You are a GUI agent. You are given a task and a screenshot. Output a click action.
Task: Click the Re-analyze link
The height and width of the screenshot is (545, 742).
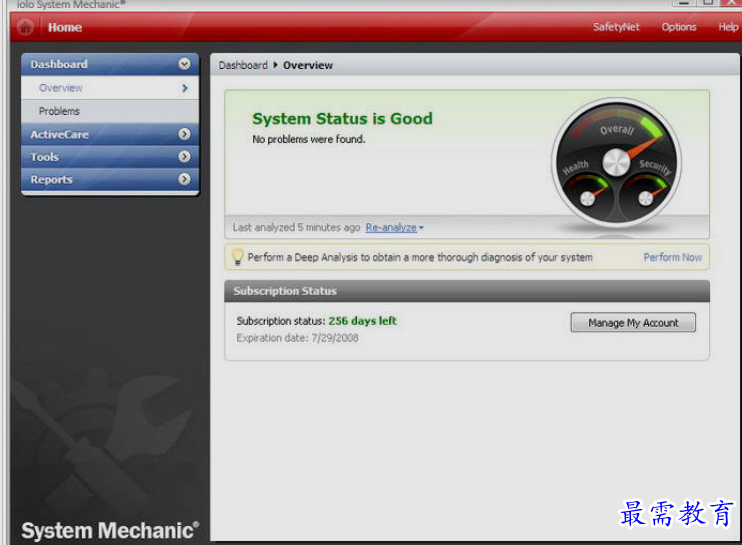[x=391, y=228]
